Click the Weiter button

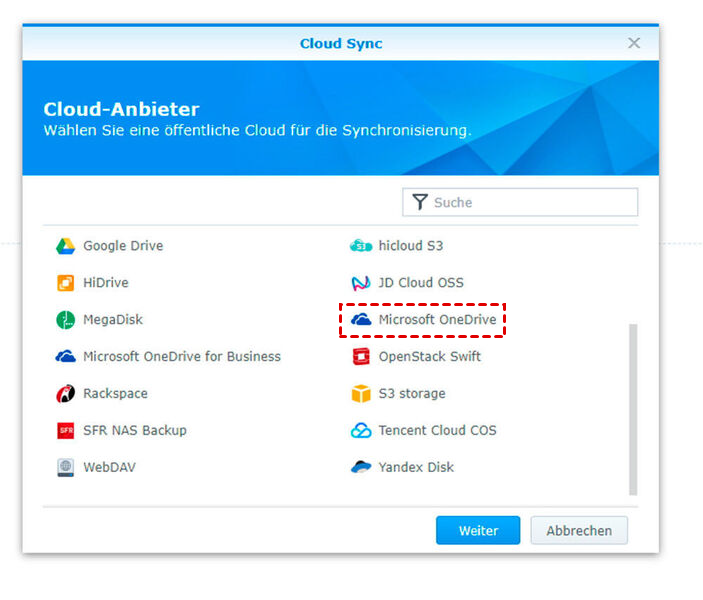point(478,530)
